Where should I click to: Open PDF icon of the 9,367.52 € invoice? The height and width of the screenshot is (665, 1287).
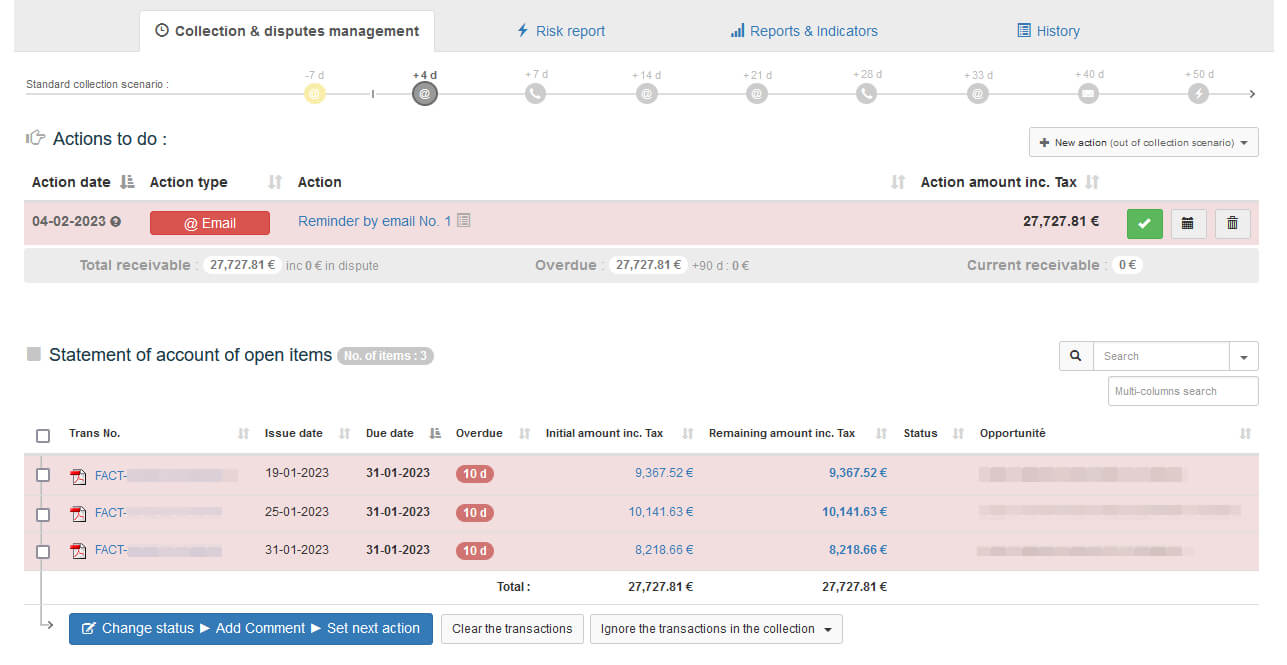(78, 476)
